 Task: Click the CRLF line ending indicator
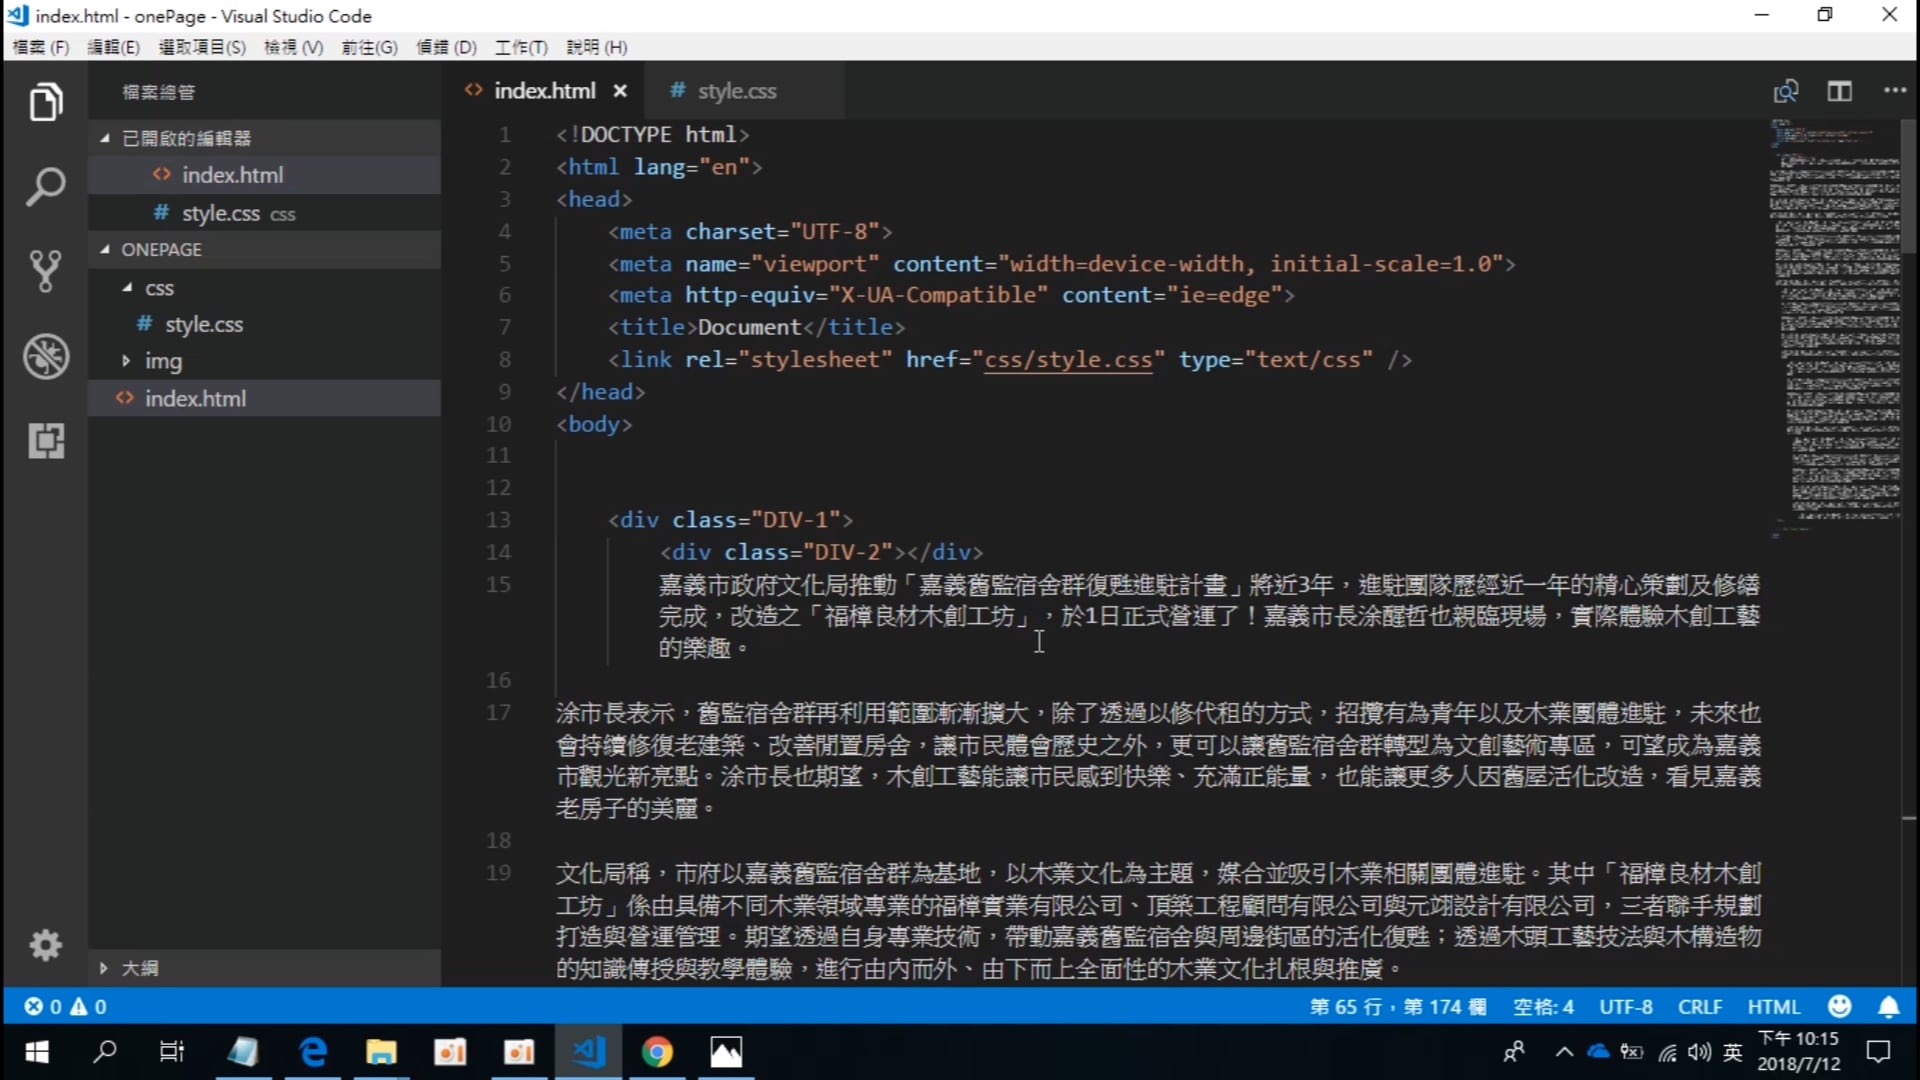1699,1006
